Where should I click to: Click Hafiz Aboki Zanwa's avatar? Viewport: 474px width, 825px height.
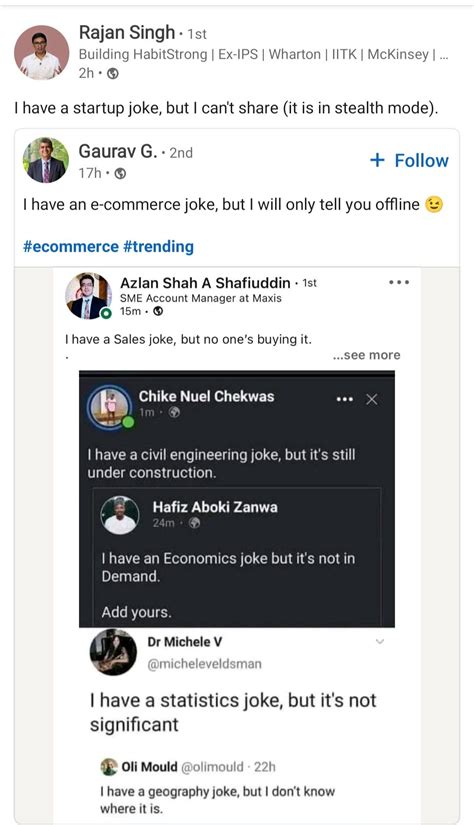pyautogui.click(x=120, y=516)
